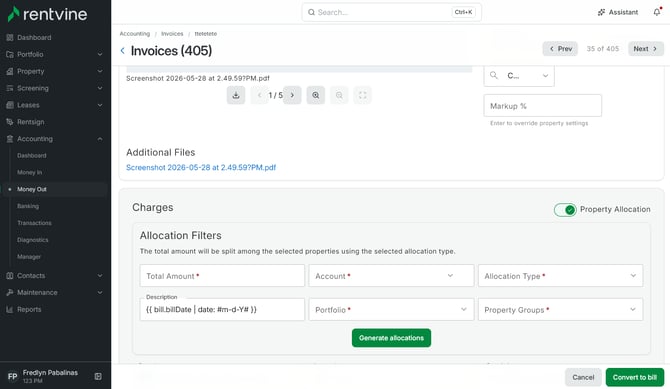Image resolution: width=670 pixels, height=389 pixels.
Task: Click Convert to bill button
Action: click(x=635, y=377)
